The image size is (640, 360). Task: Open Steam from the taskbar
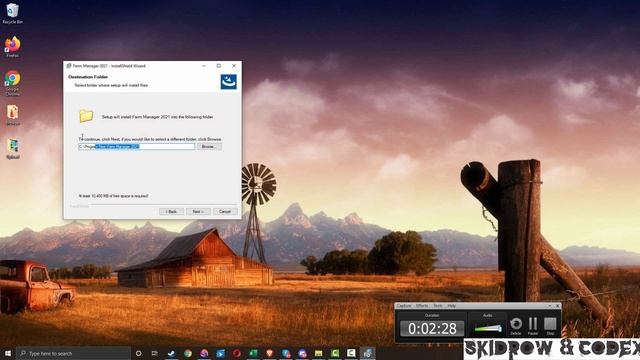[171, 353]
